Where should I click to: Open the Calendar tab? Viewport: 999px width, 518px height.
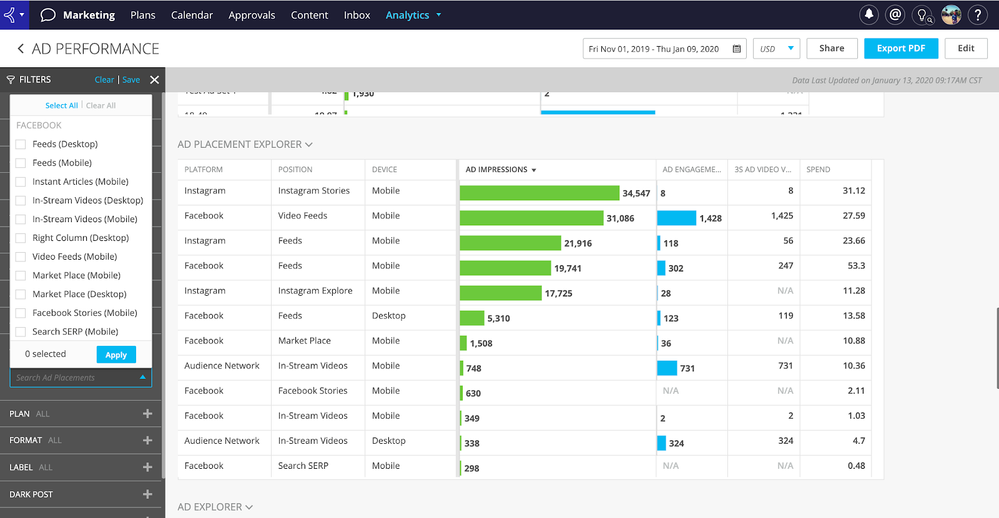click(x=192, y=15)
